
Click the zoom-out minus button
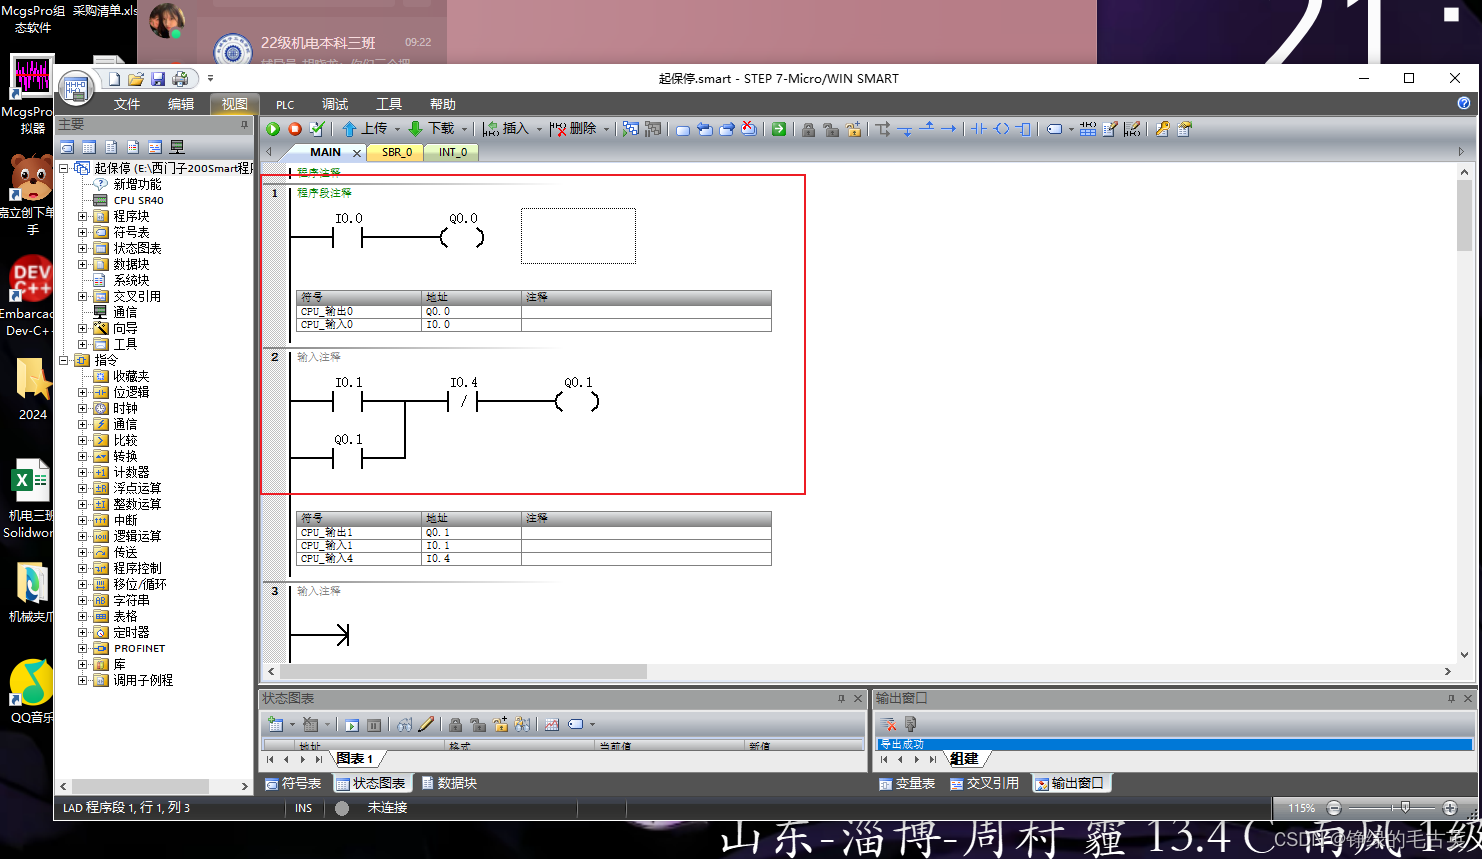point(1334,808)
